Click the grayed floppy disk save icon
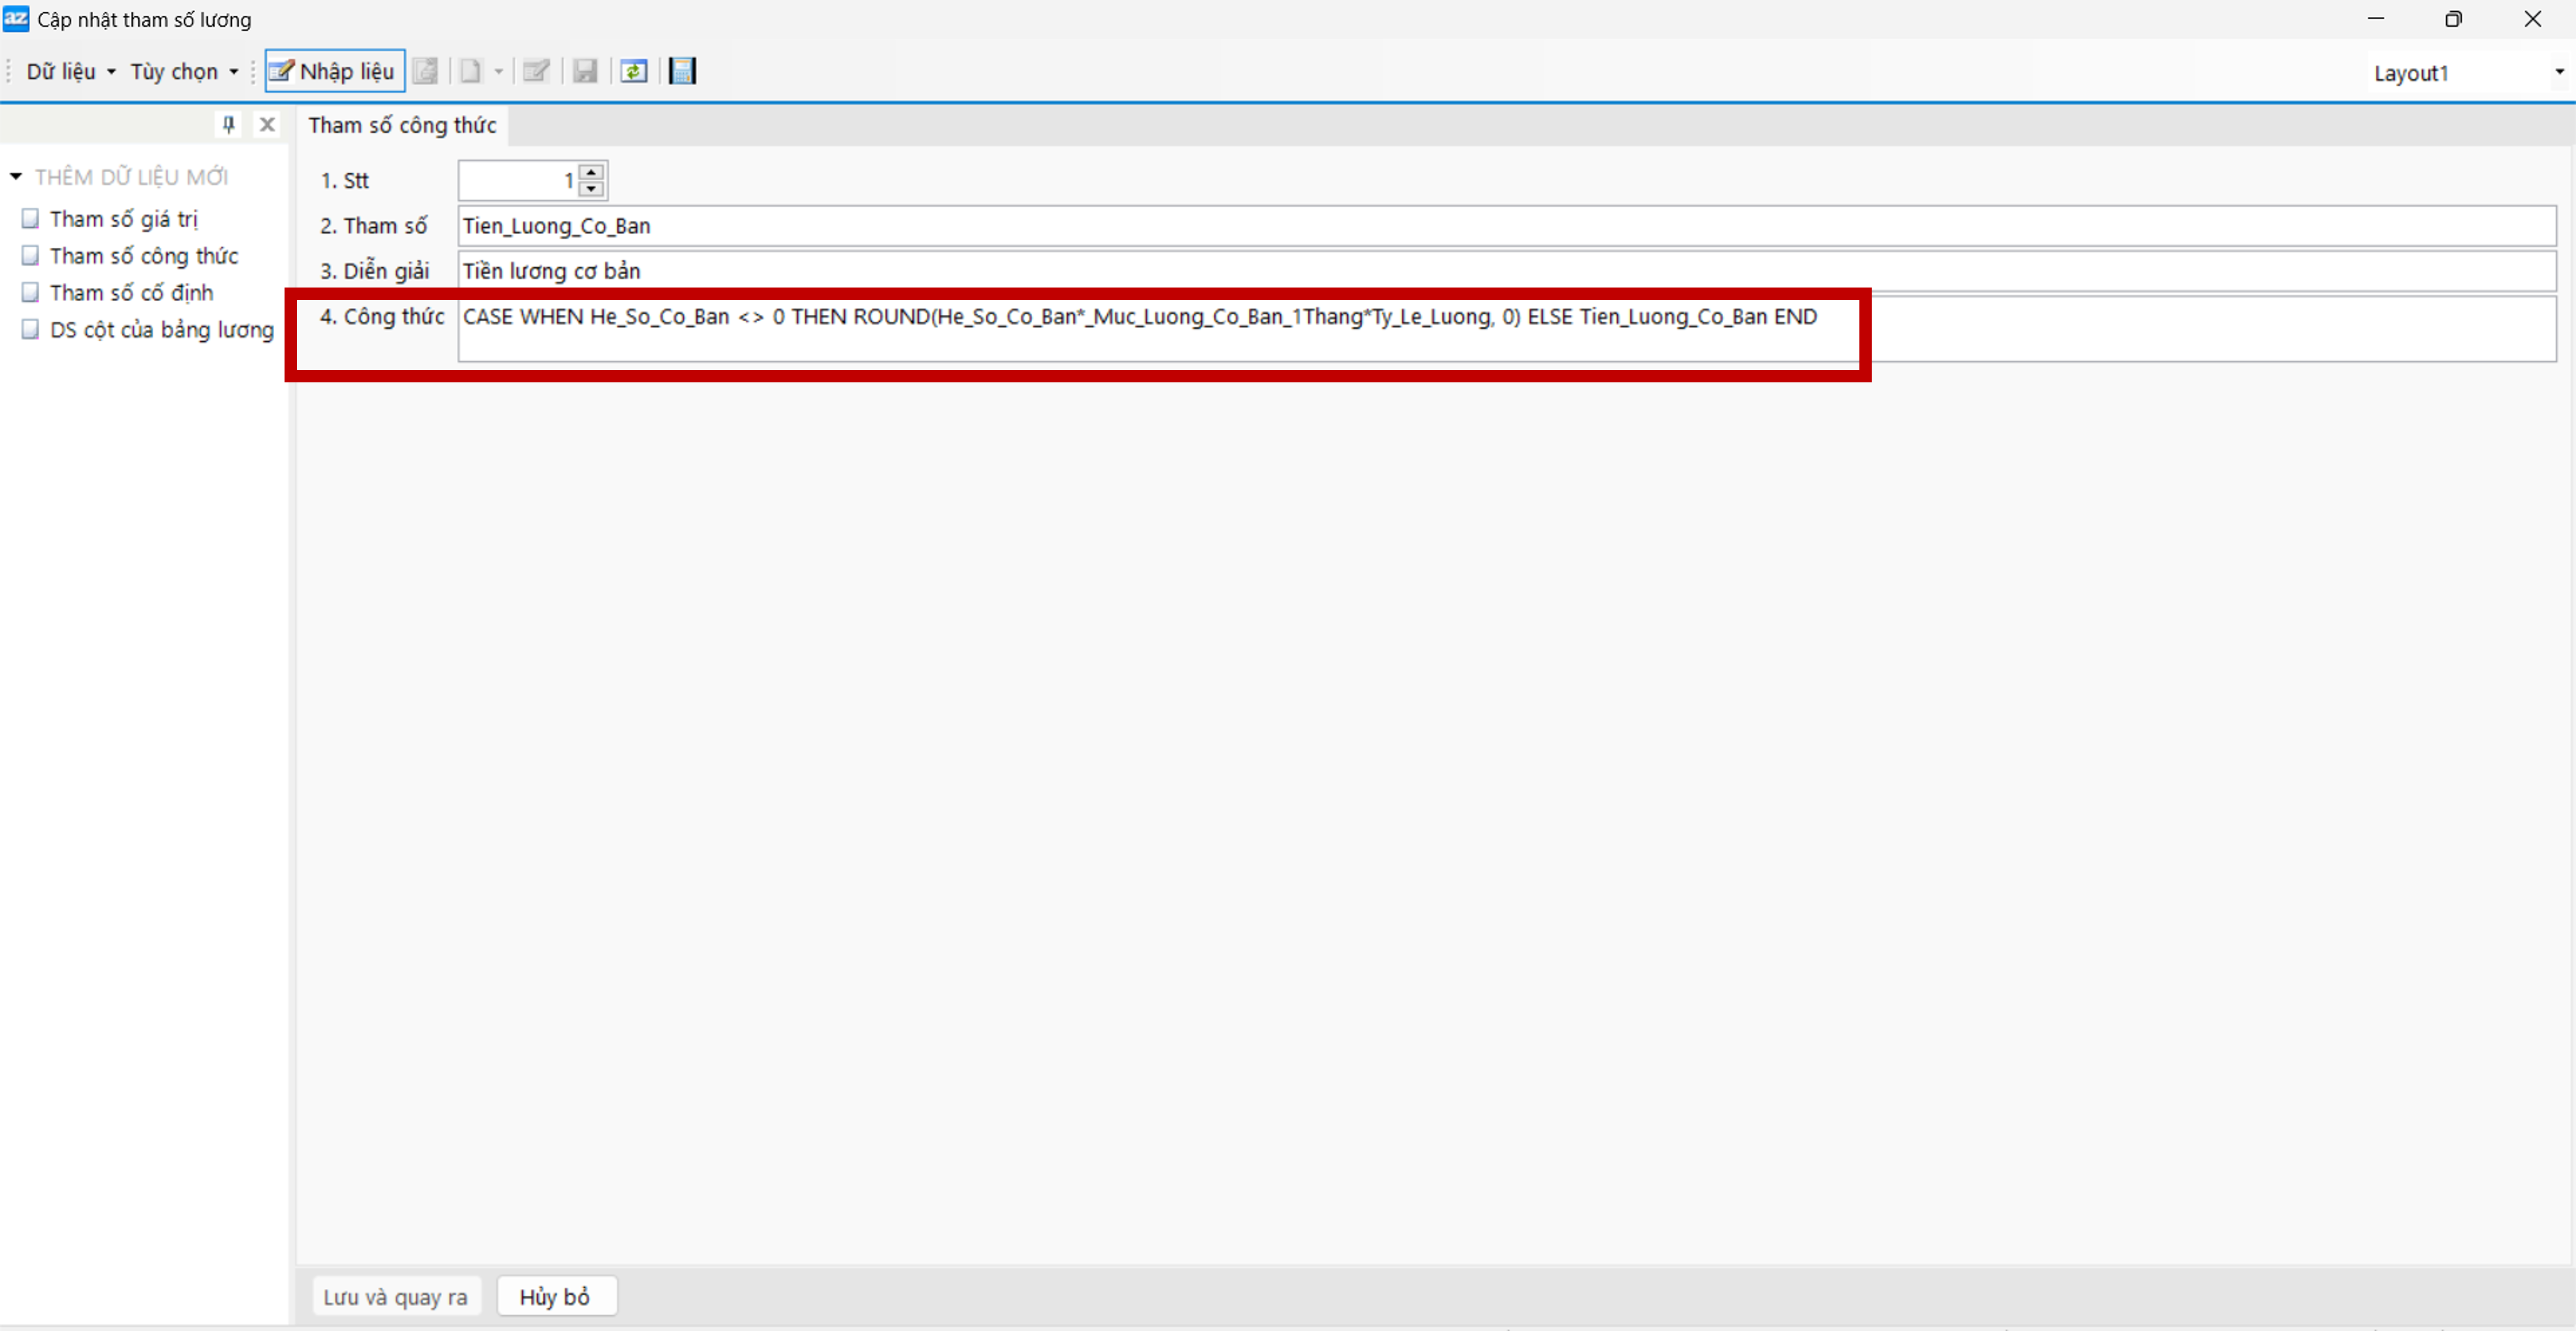This screenshot has height=1331, width=2576. pyautogui.click(x=585, y=71)
